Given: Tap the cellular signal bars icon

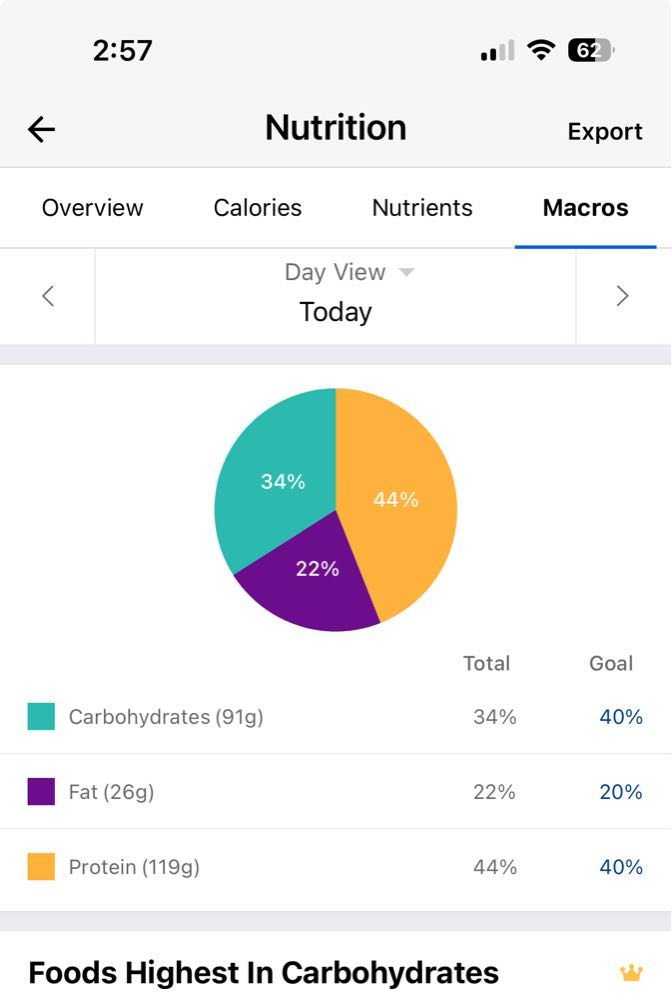Looking at the screenshot, I should click(497, 50).
